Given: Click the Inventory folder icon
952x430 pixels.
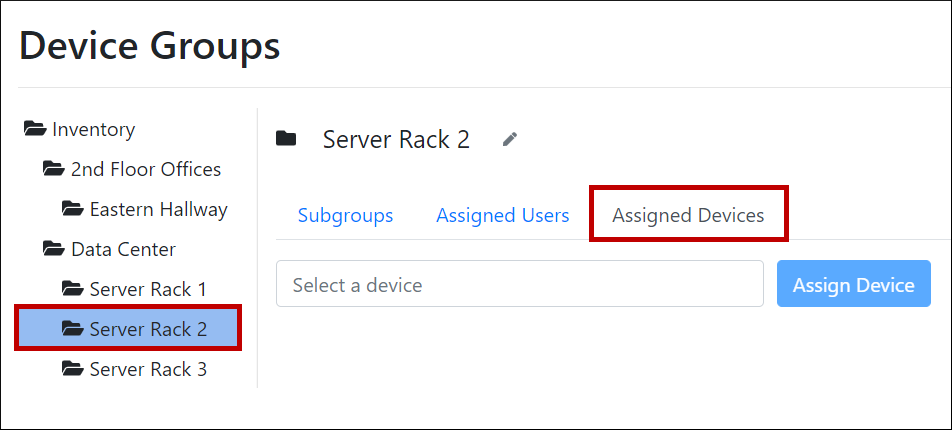Looking at the screenshot, I should coord(35,129).
